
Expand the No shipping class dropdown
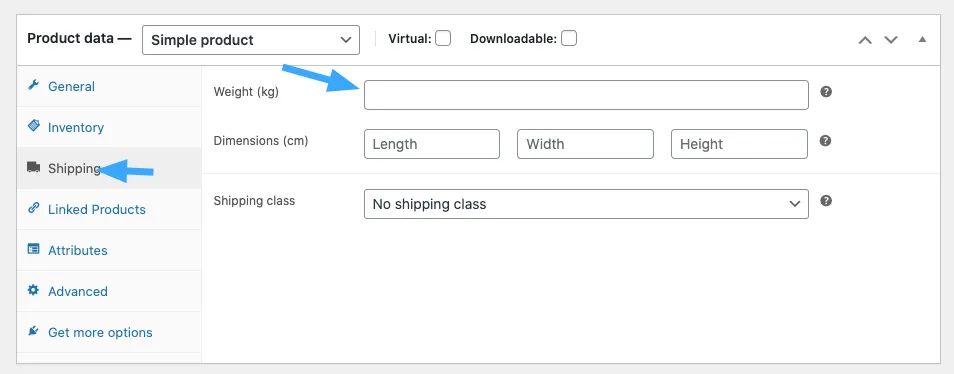(x=586, y=204)
